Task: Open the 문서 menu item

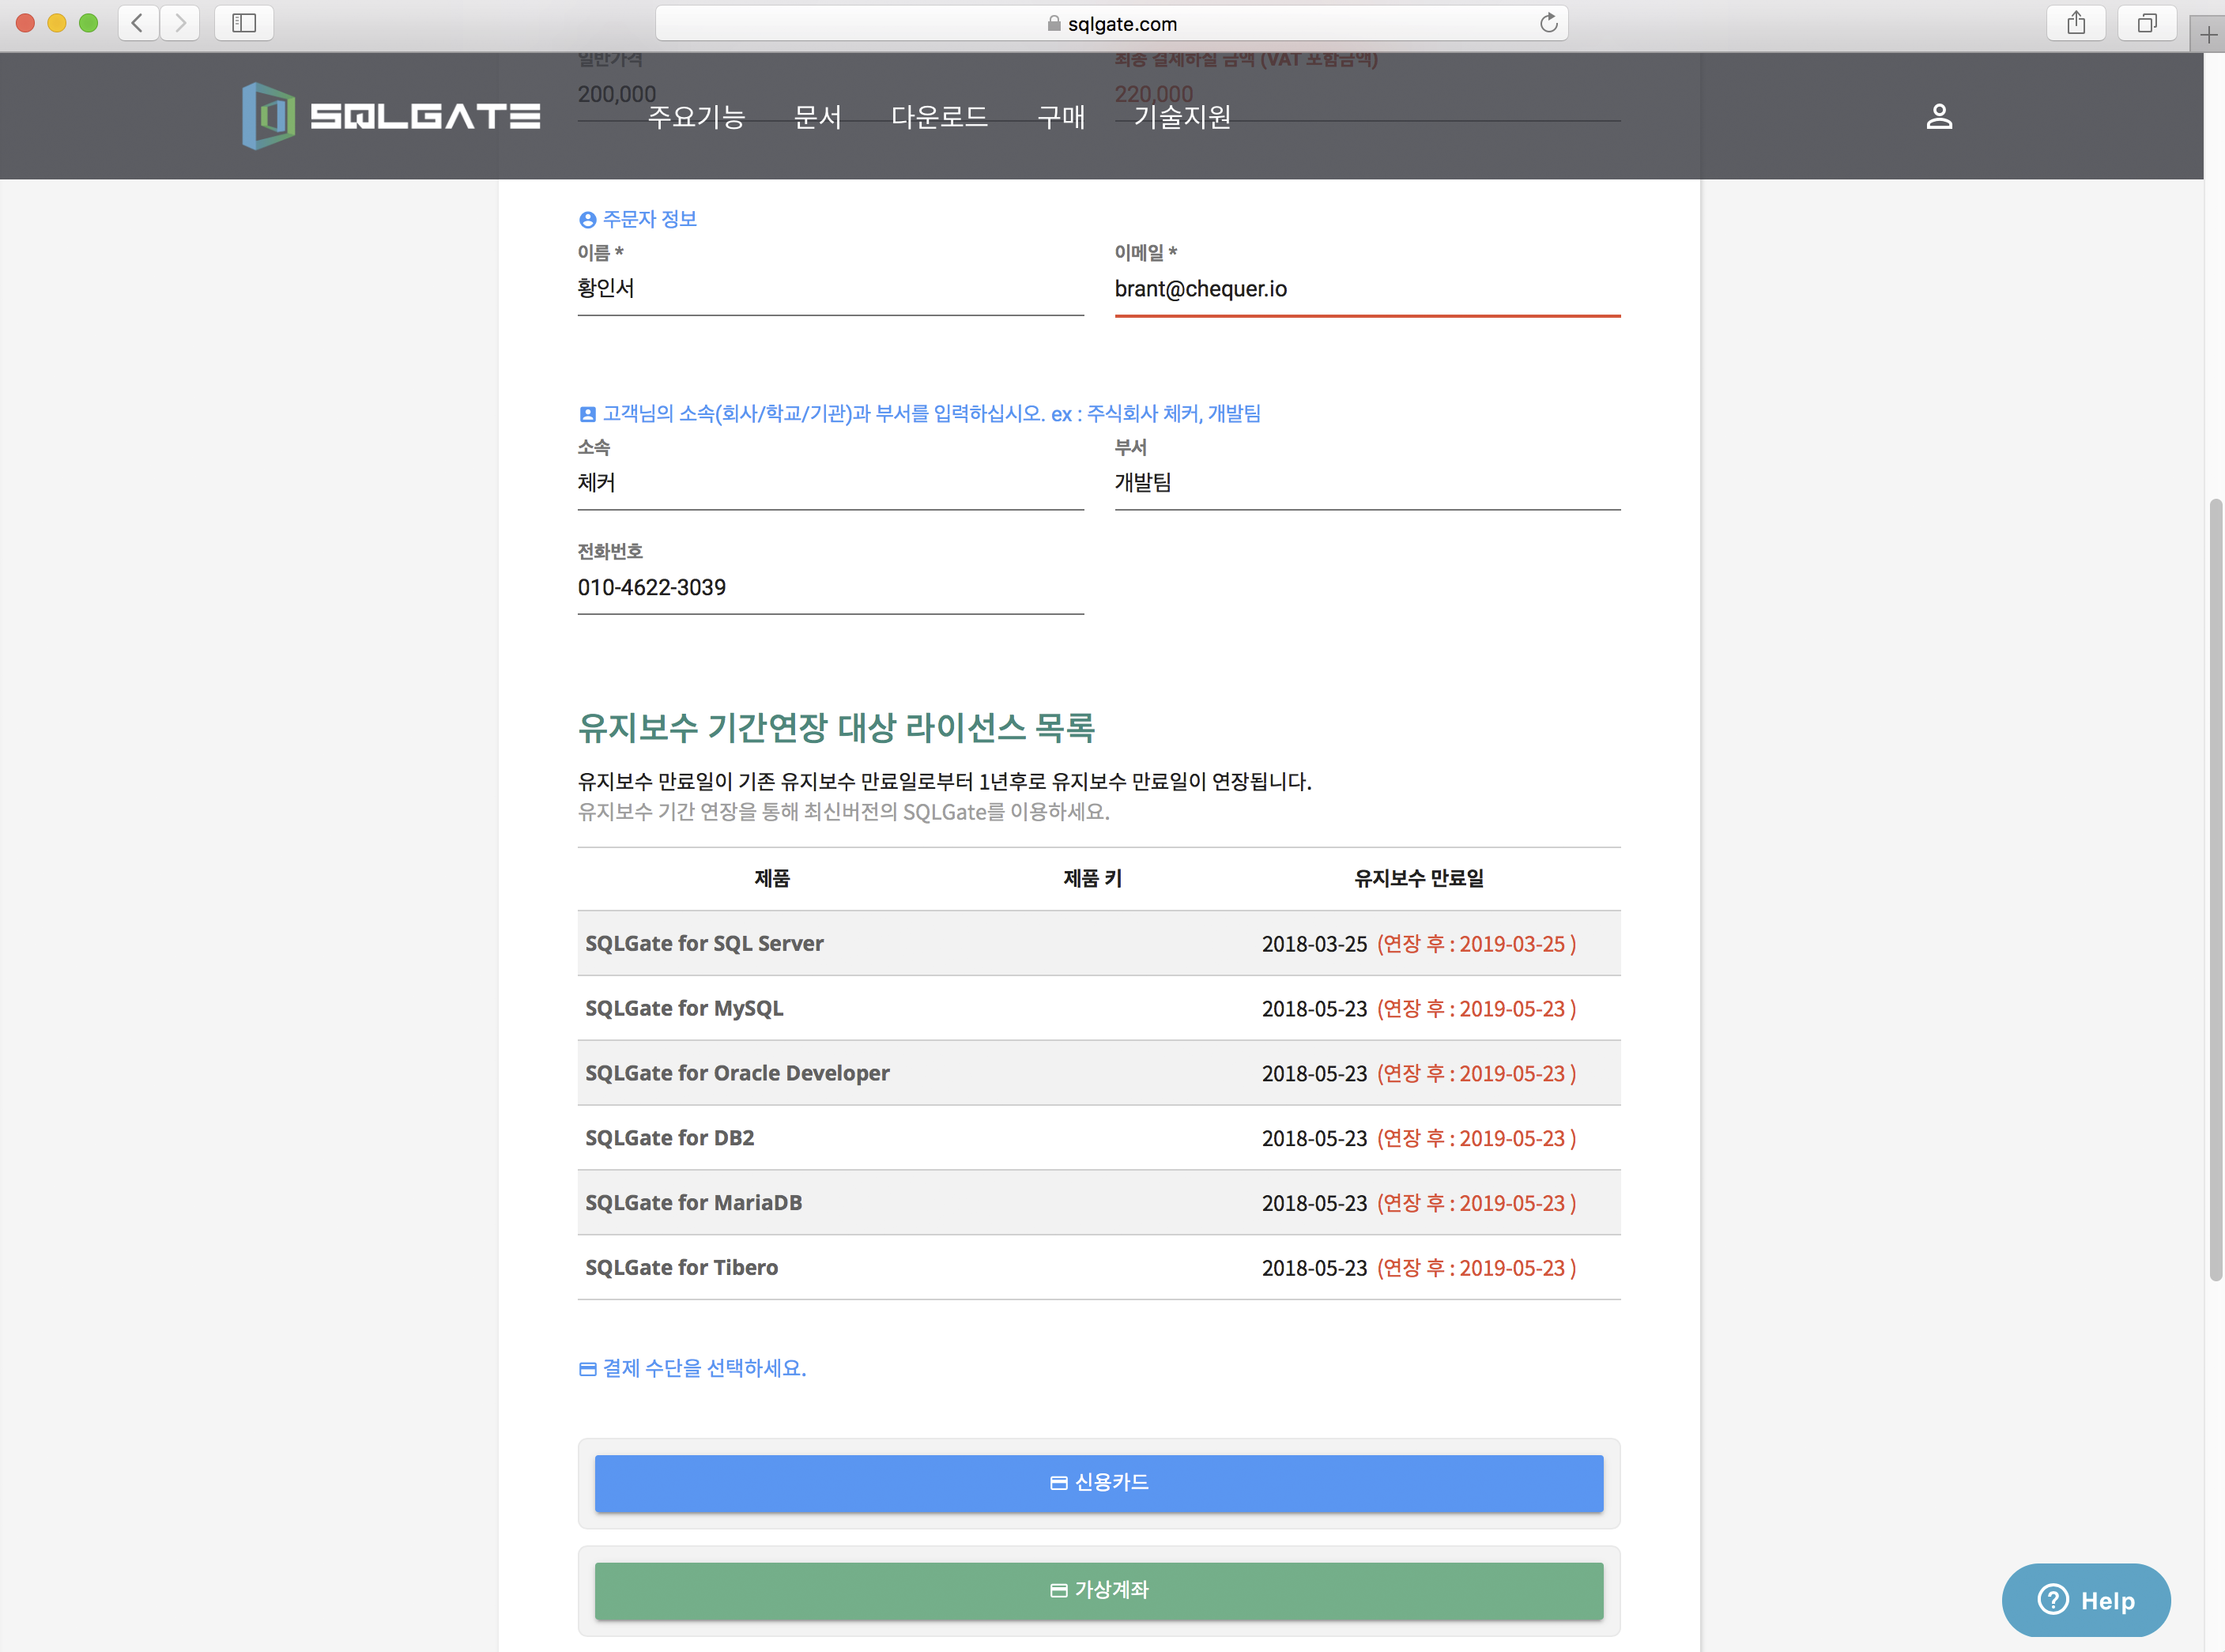Action: click(818, 117)
